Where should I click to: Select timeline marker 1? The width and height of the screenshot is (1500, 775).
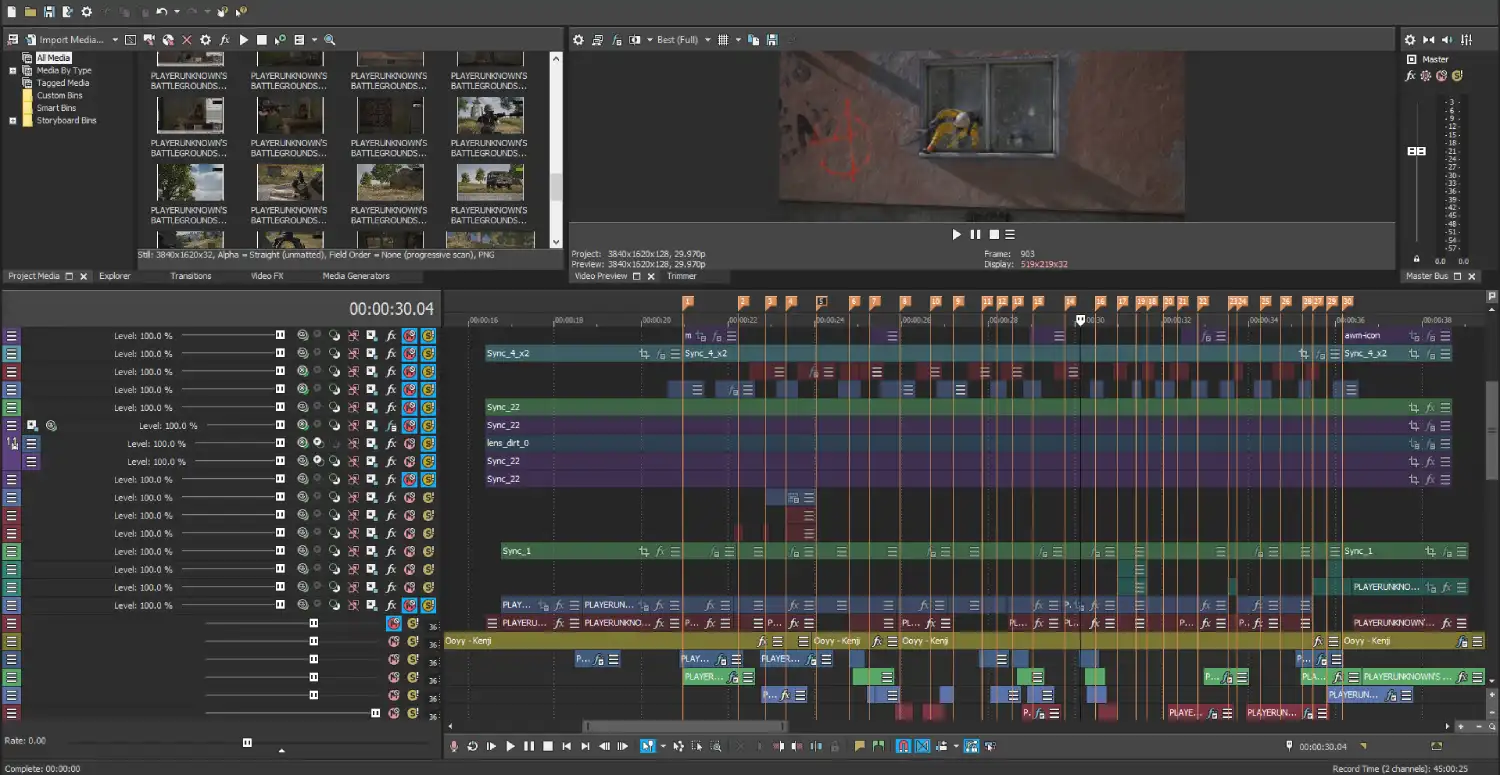coord(688,302)
